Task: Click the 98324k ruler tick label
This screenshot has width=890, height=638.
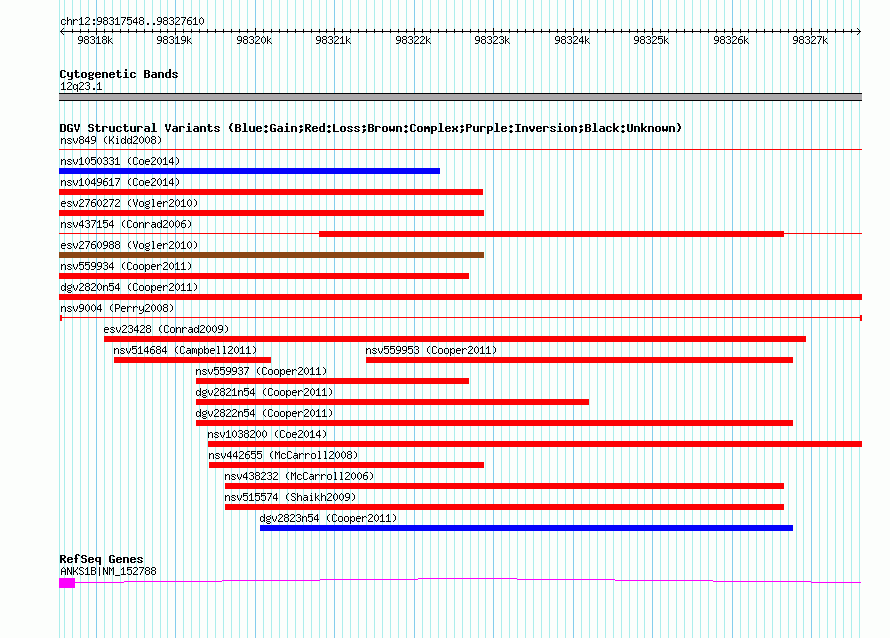Action: (572, 40)
